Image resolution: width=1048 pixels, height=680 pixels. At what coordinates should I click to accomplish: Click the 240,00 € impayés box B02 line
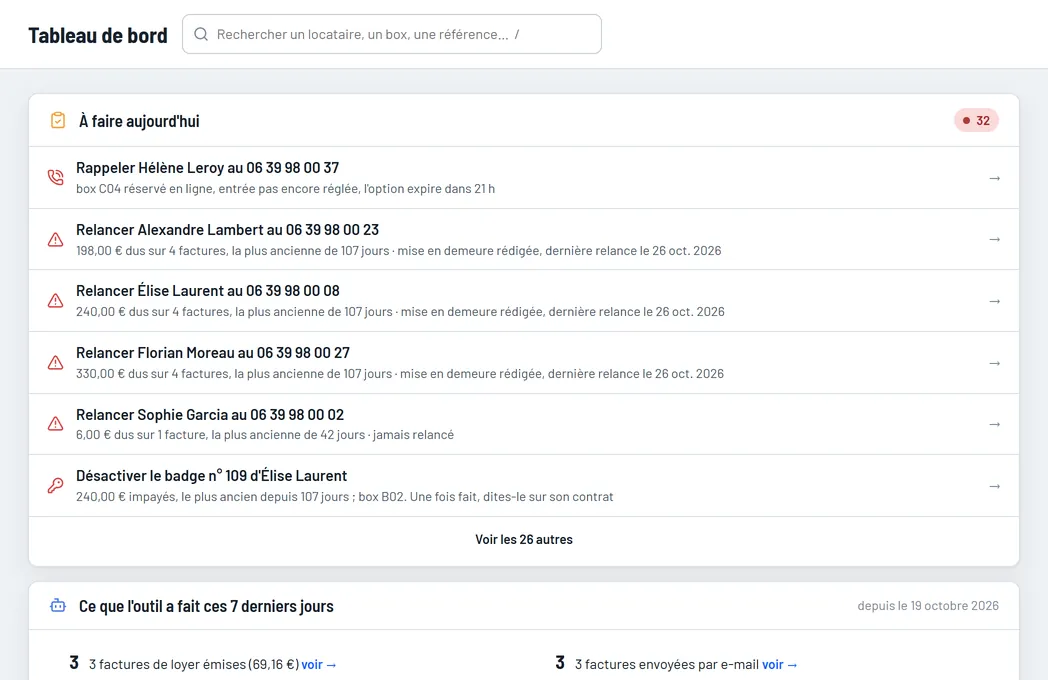[x=344, y=497]
